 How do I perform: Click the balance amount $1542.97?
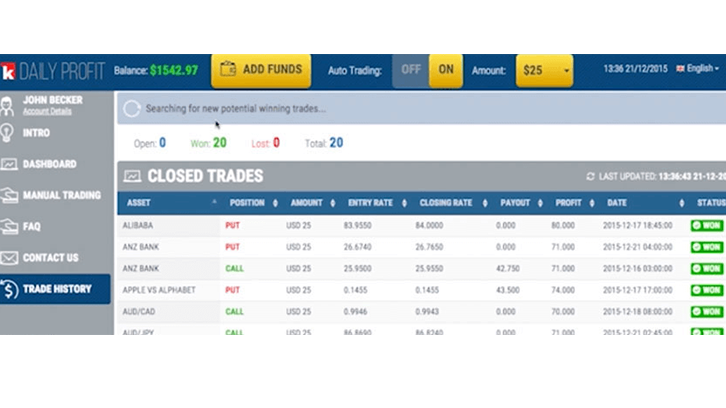(x=174, y=70)
